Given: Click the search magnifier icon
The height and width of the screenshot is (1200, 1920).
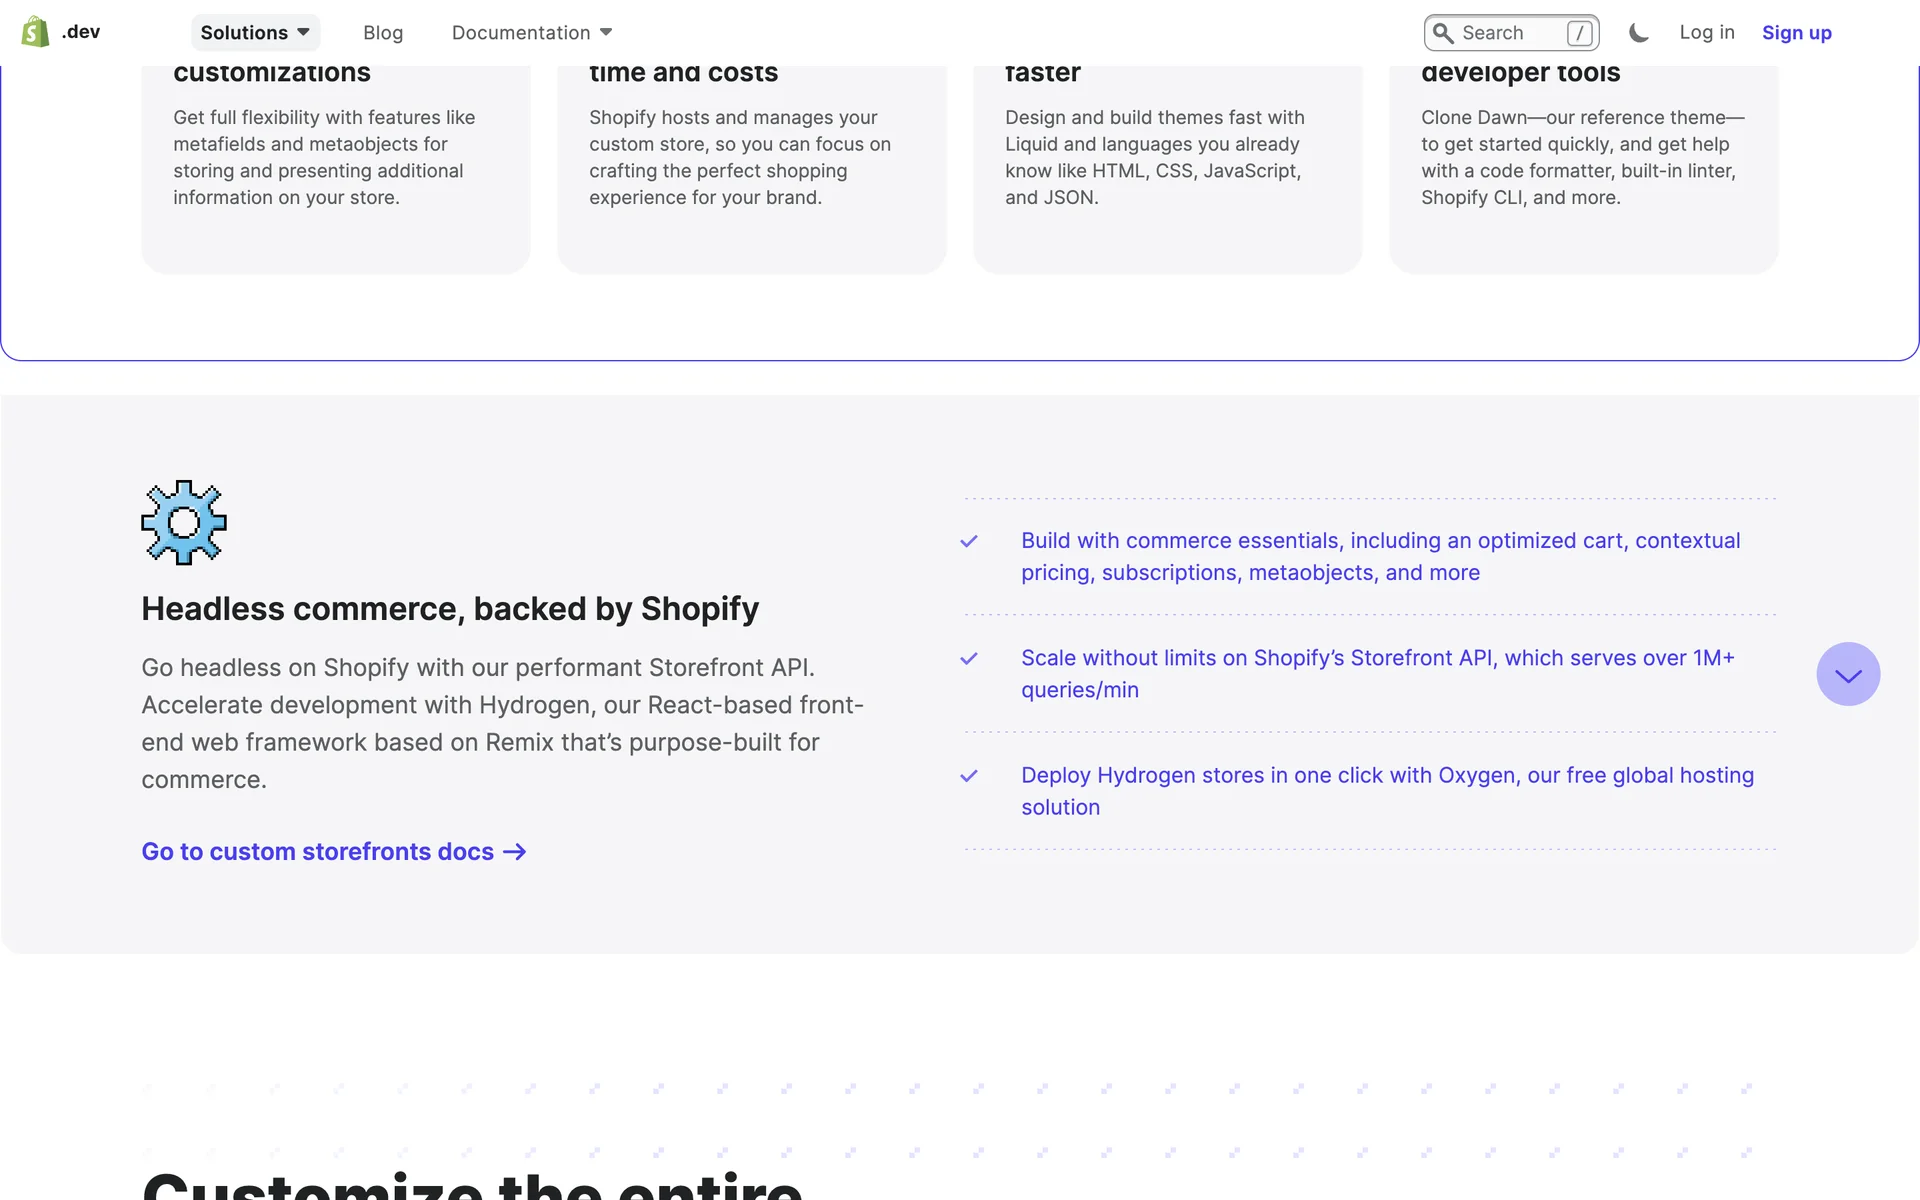Looking at the screenshot, I should pyautogui.click(x=1443, y=33).
